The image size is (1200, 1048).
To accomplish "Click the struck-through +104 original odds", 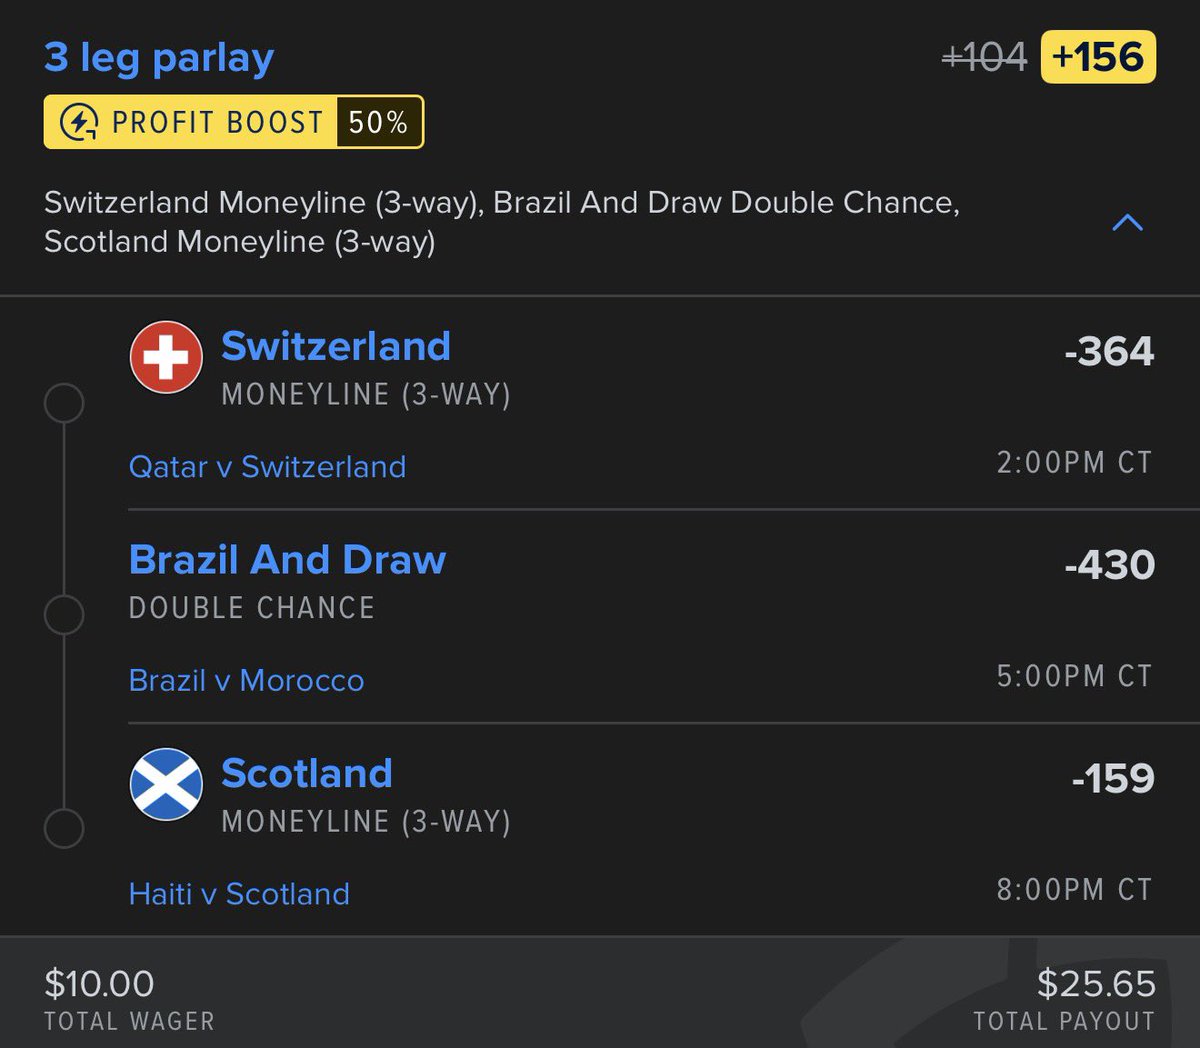I will coord(985,57).
